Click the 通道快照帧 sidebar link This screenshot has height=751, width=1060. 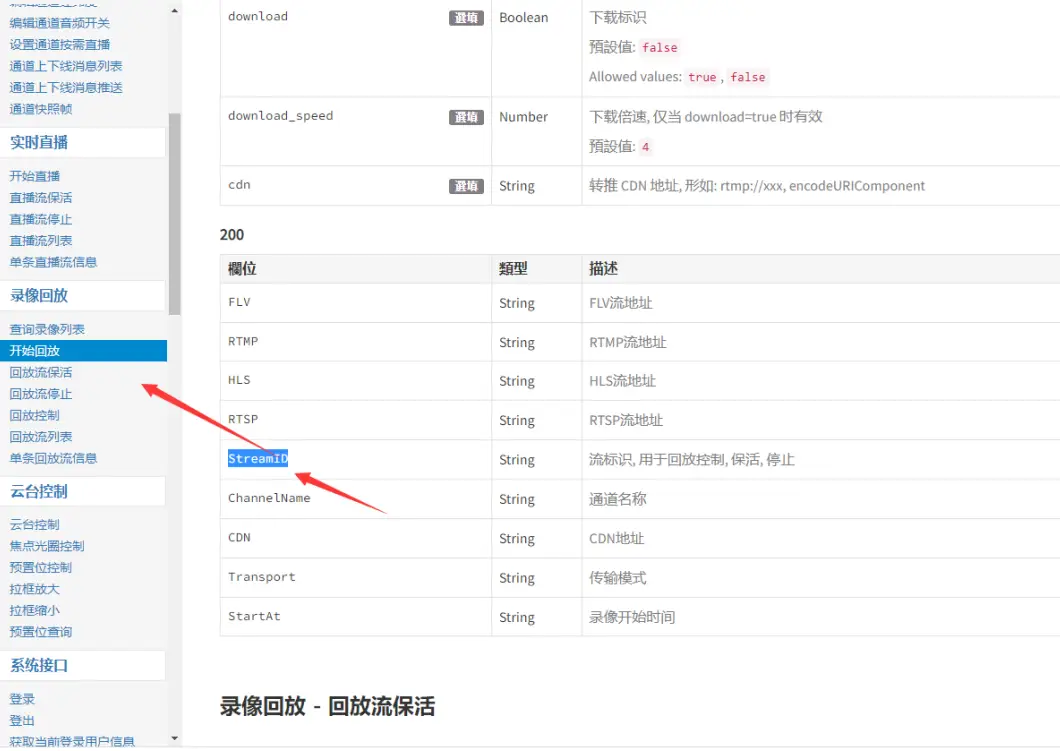pos(41,109)
